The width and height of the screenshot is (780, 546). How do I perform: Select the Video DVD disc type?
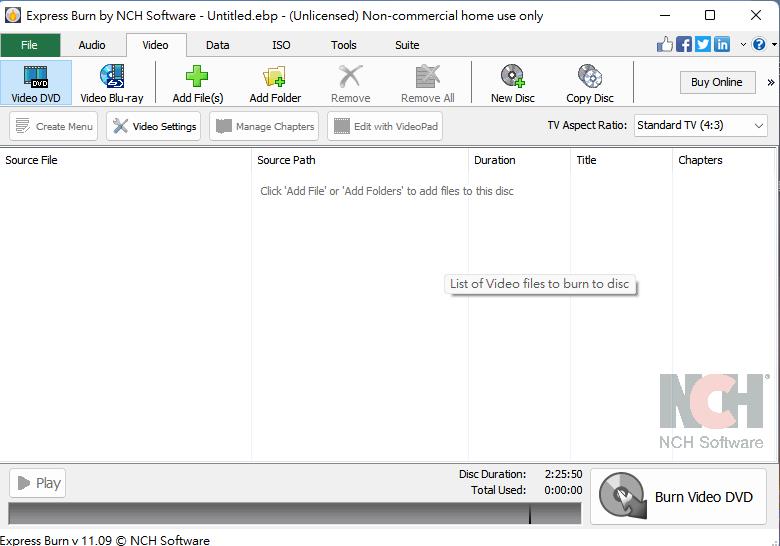36,83
